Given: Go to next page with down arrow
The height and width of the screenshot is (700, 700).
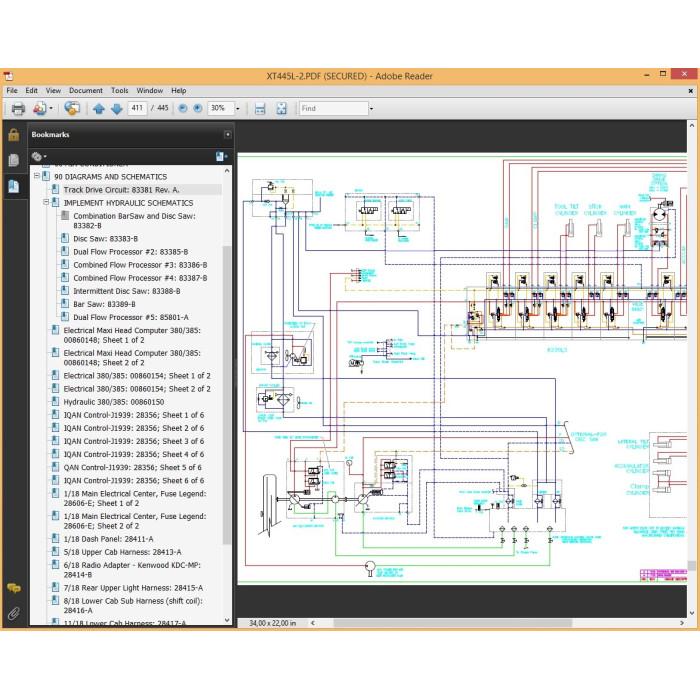Looking at the screenshot, I should 117,108.
